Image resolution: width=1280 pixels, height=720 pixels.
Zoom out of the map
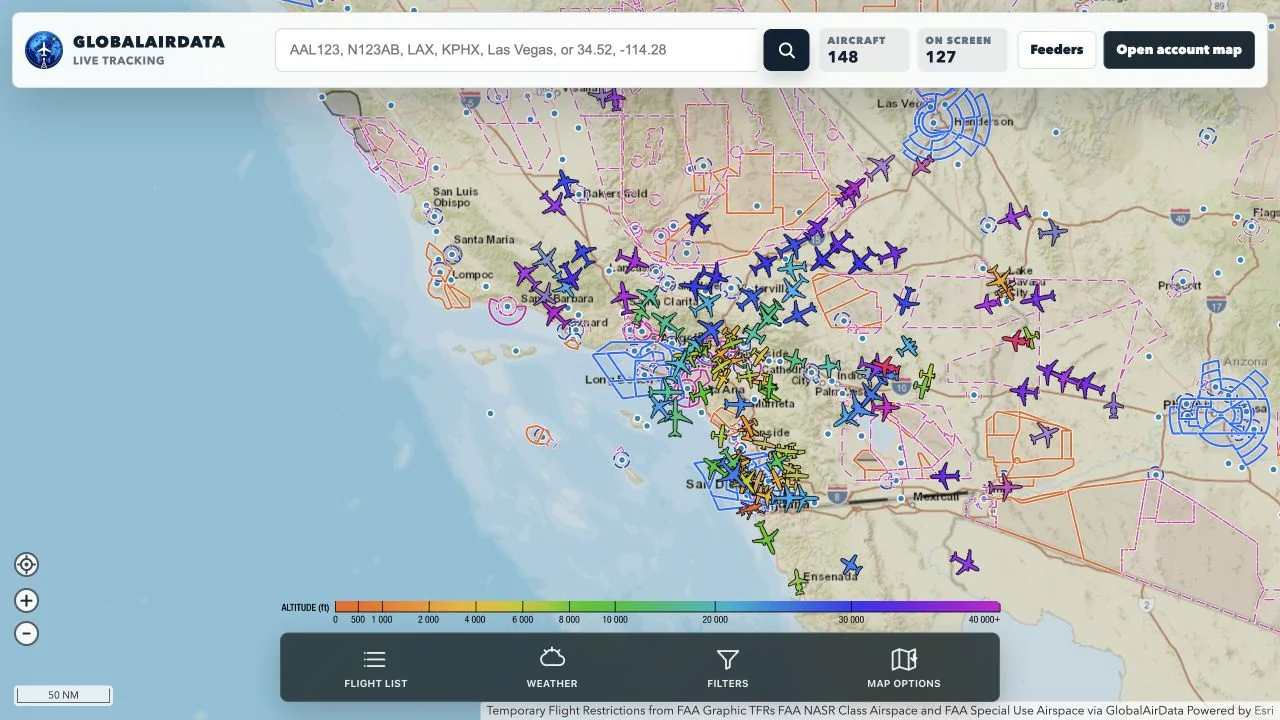click(26, 633)
